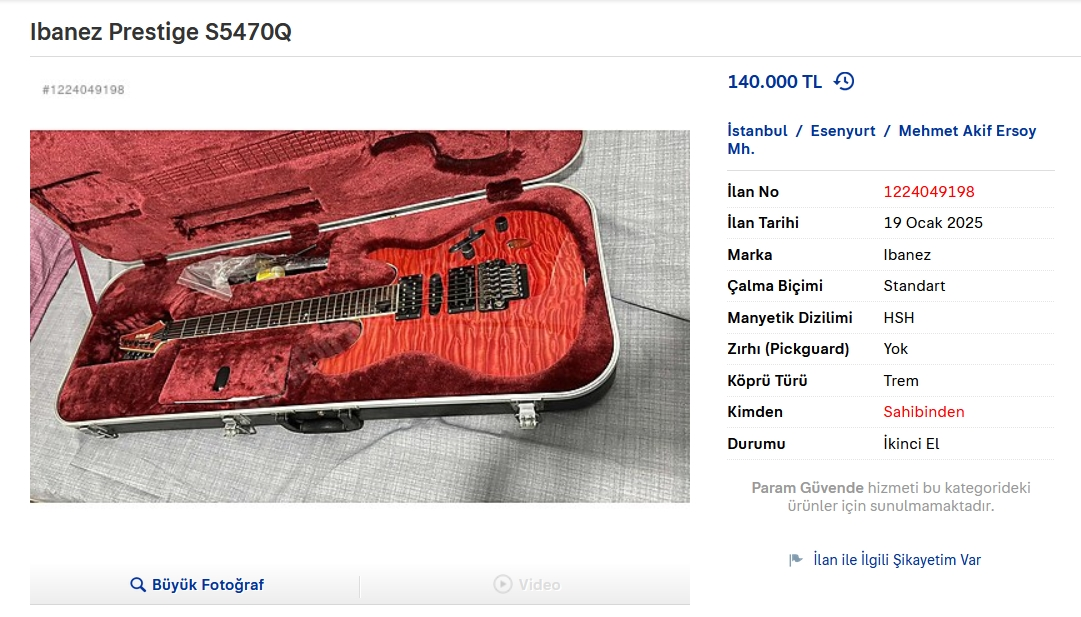Open the Esenyurt district link
The width and height of the screenshot is (1081, 617).
tap(842, 131)
